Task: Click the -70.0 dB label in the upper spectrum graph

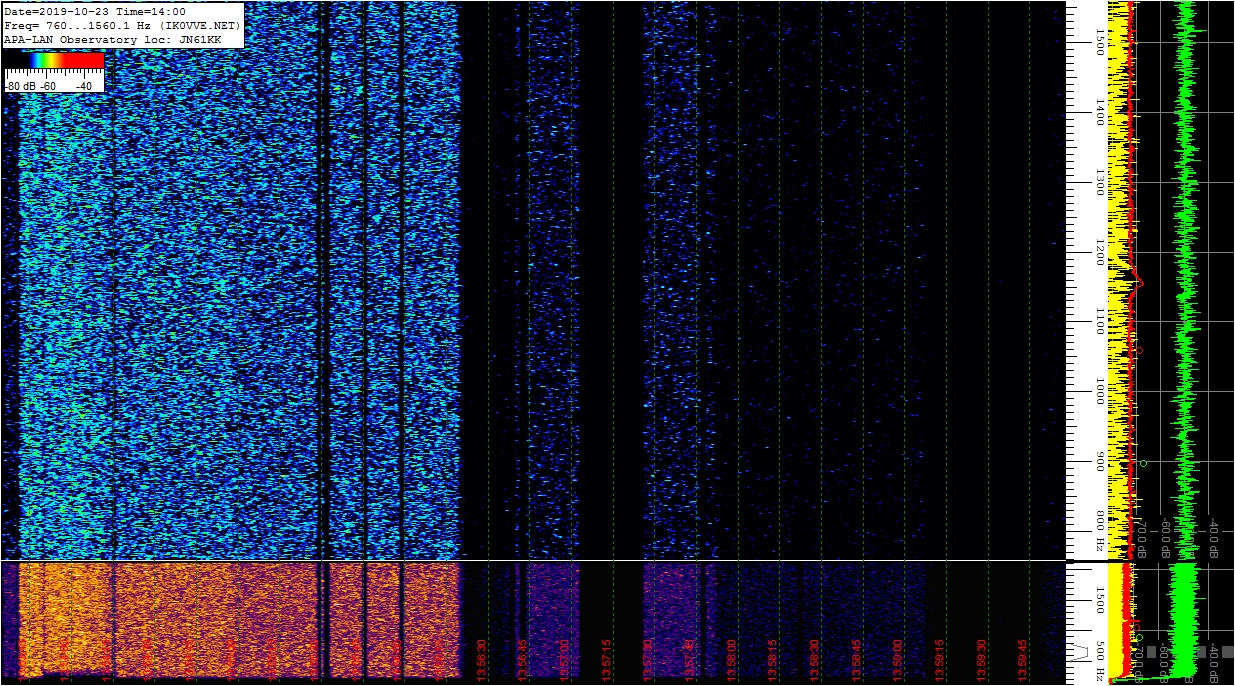Action: pos(1141,537)
